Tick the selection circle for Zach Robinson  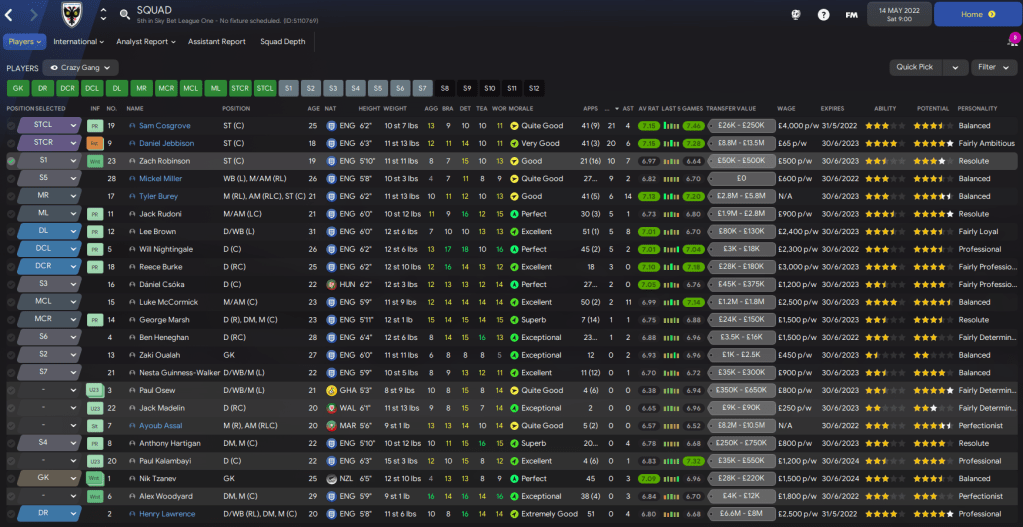[11, 160]
